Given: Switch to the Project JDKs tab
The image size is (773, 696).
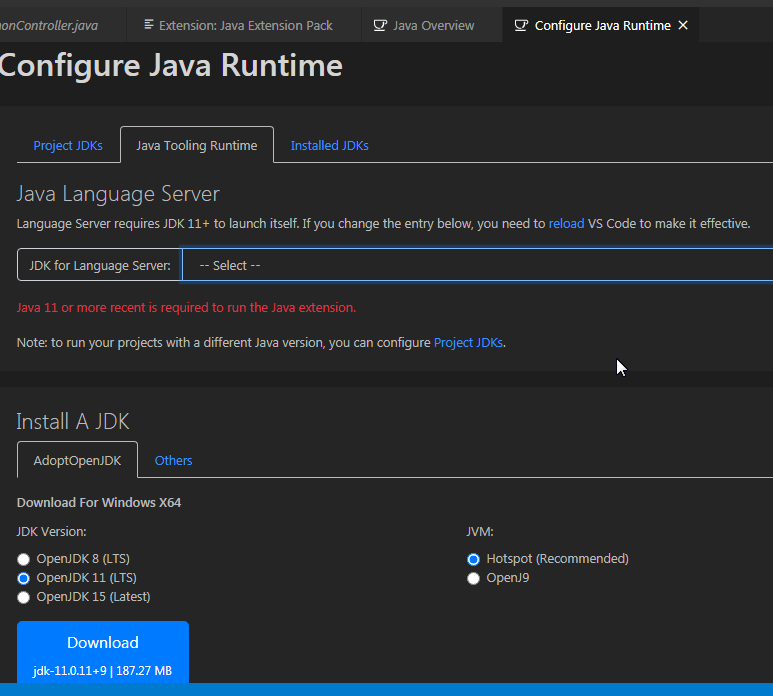Looking at the screenshot, I should [x=68, y=145].
